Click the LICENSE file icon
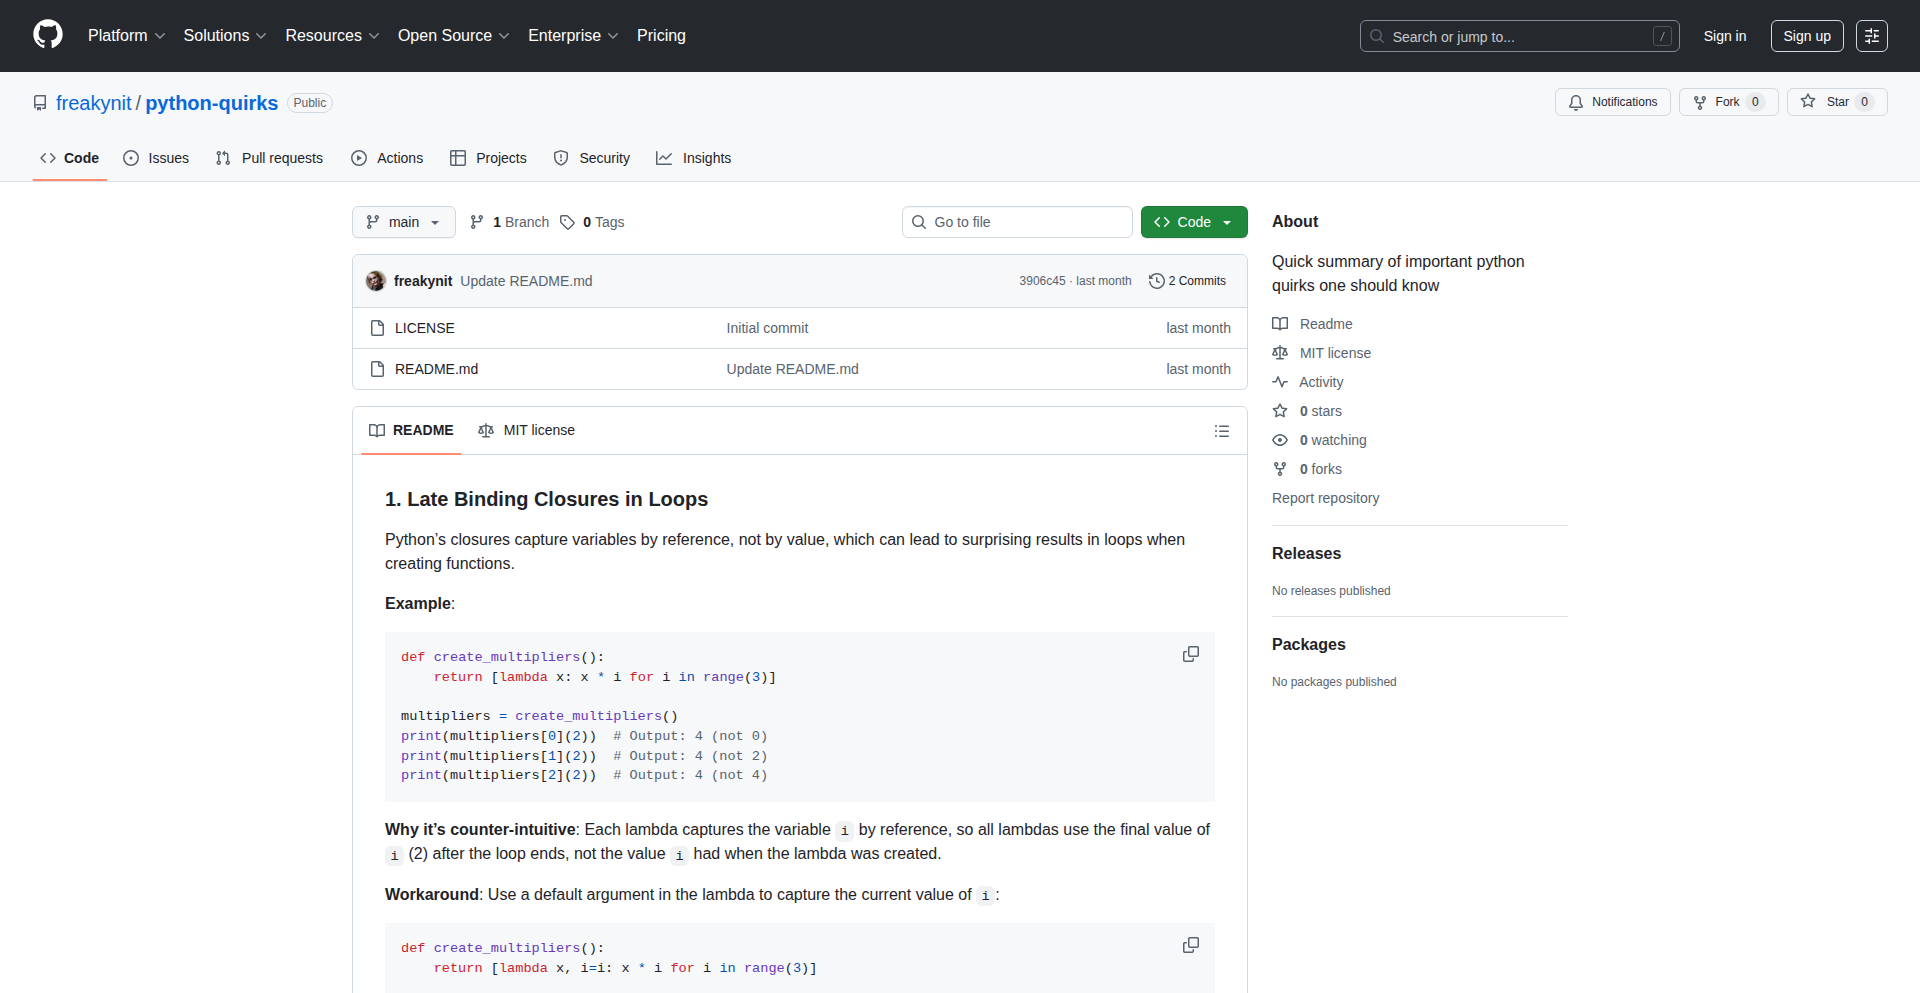 pyautogui.click(x=377, y=328)
